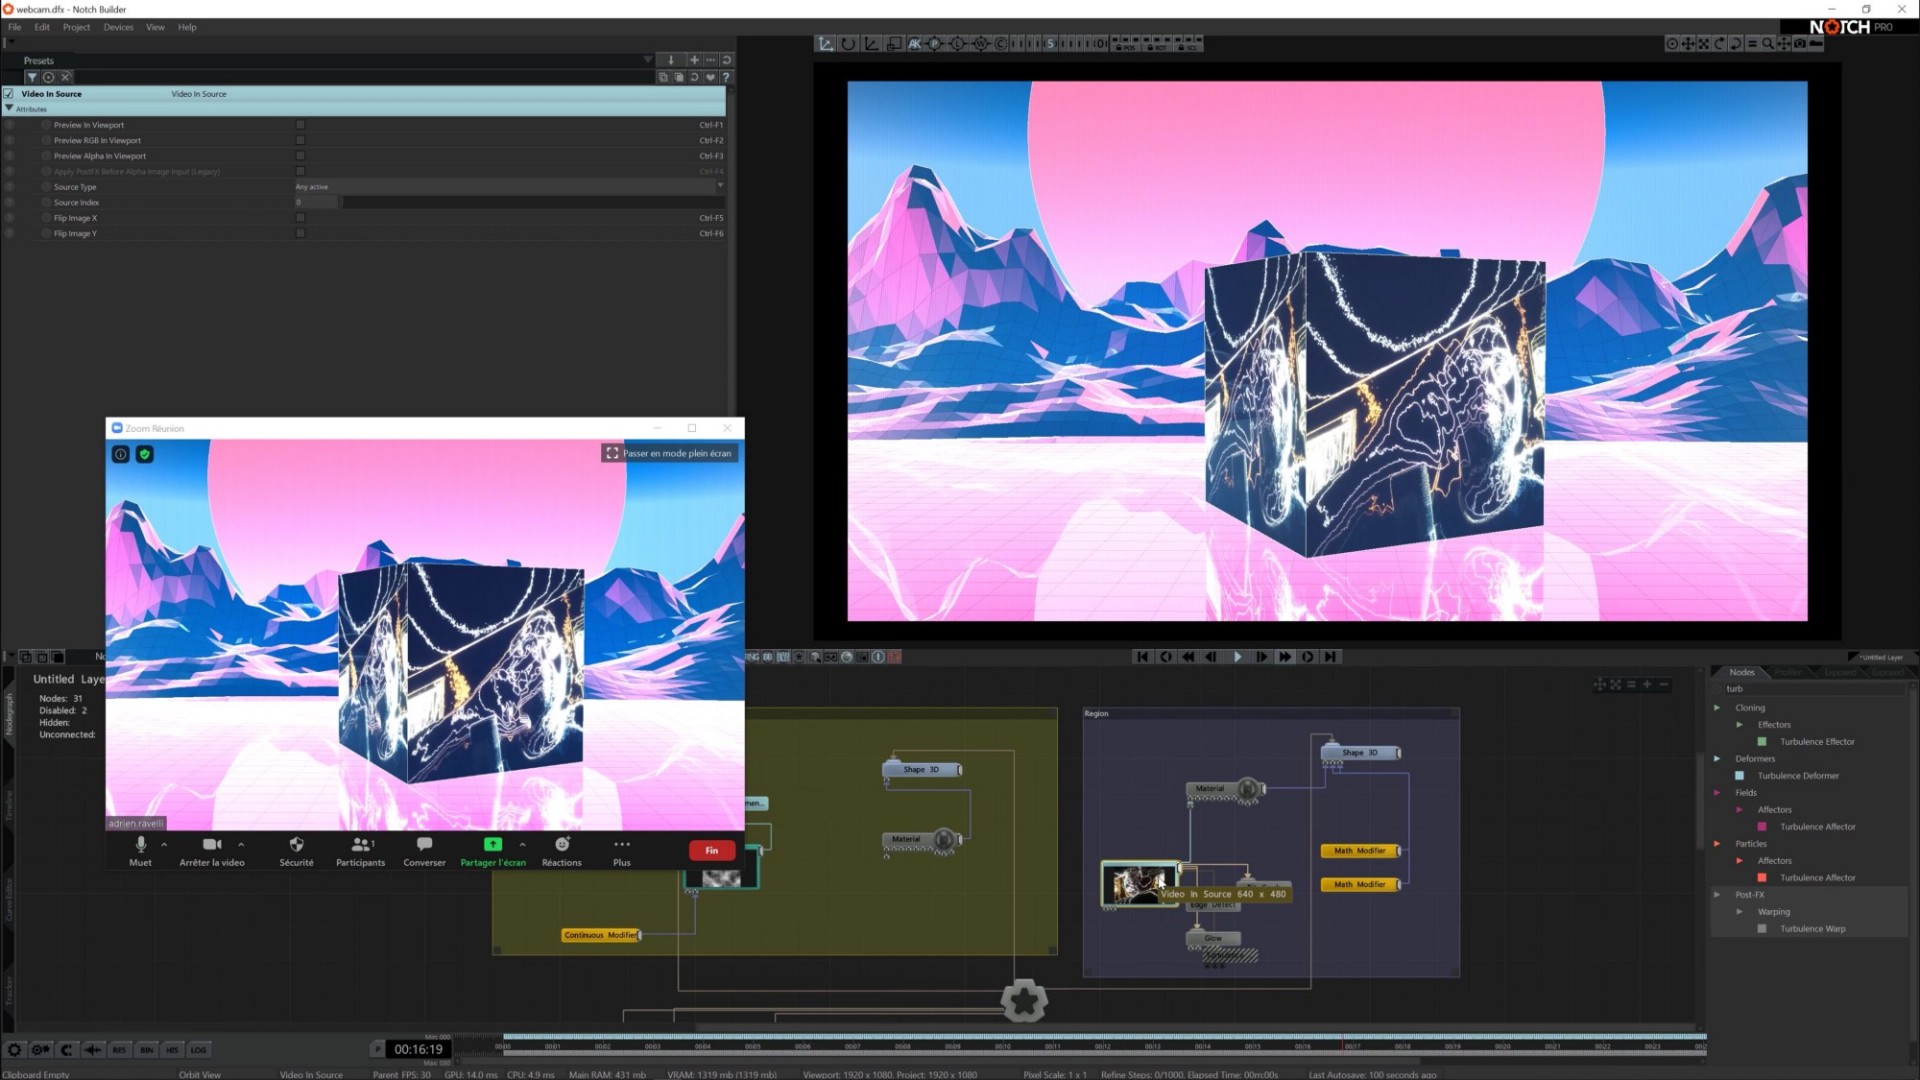Click the camera capture icon in viewport toolbar
1920x1080 pixels.
(1800, 43)
